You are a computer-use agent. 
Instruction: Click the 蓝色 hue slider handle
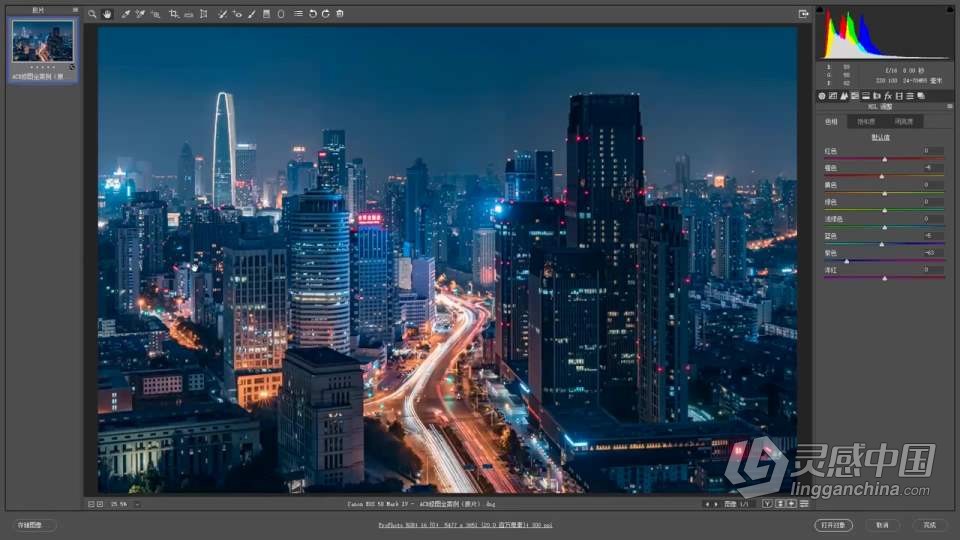(882, 244)
